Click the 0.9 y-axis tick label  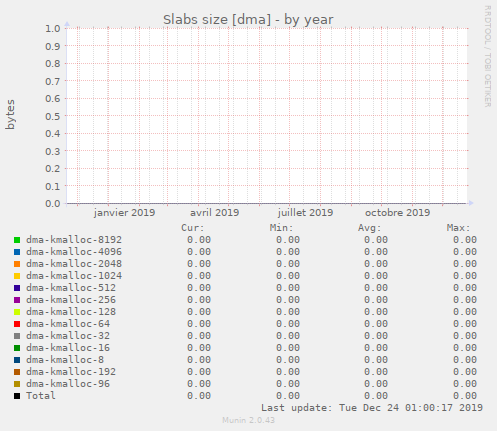tap(53, 46)
